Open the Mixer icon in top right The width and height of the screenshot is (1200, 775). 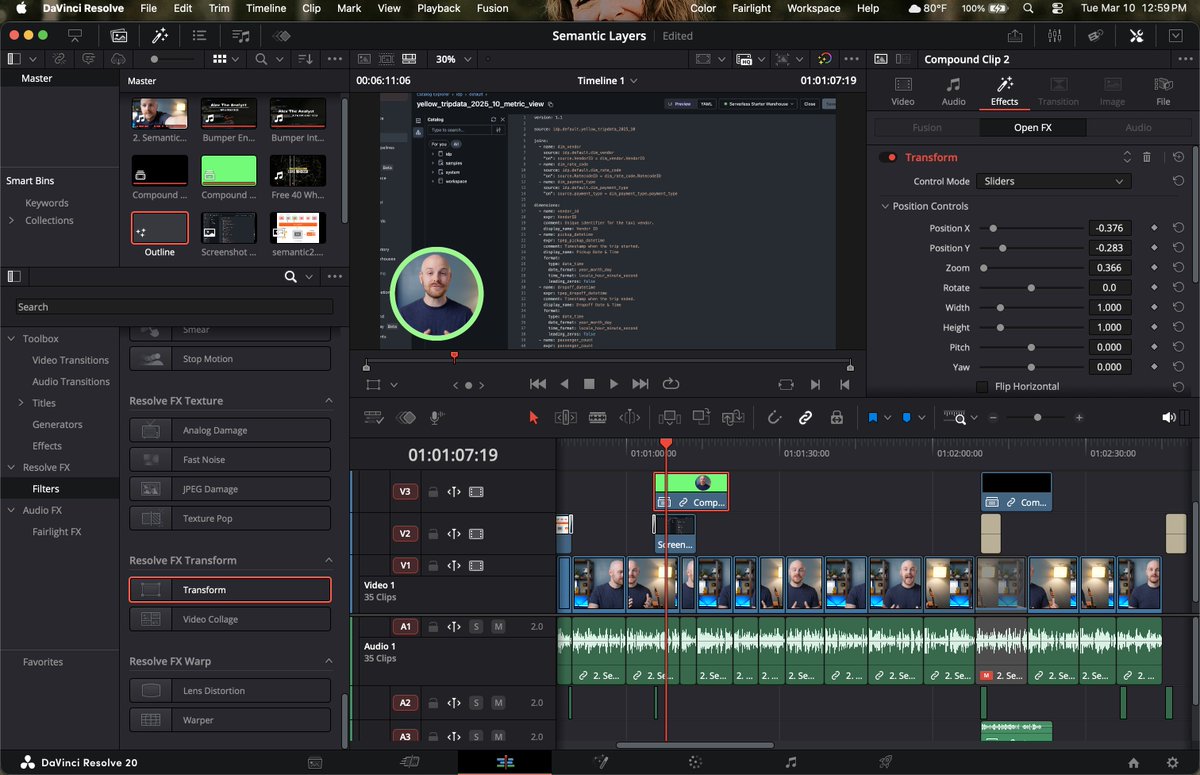1055,35
